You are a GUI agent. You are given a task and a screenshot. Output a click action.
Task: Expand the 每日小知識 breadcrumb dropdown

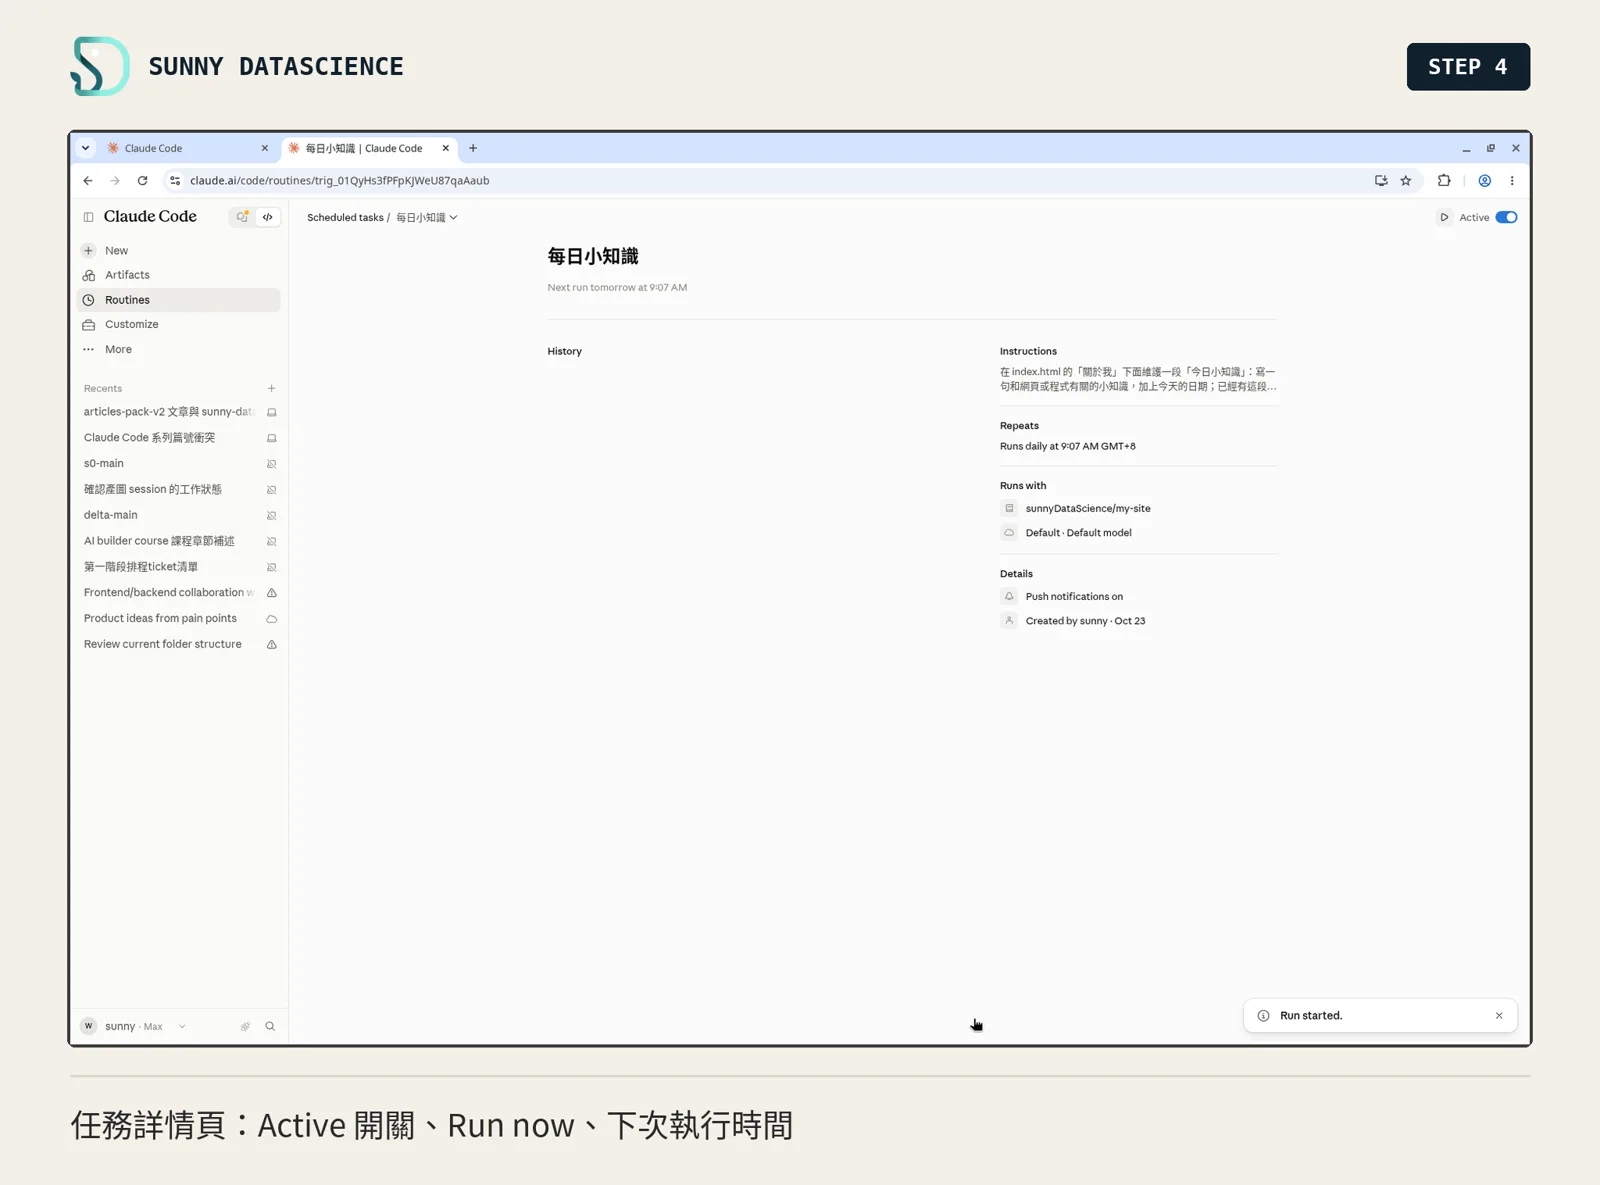coord(427,217)
